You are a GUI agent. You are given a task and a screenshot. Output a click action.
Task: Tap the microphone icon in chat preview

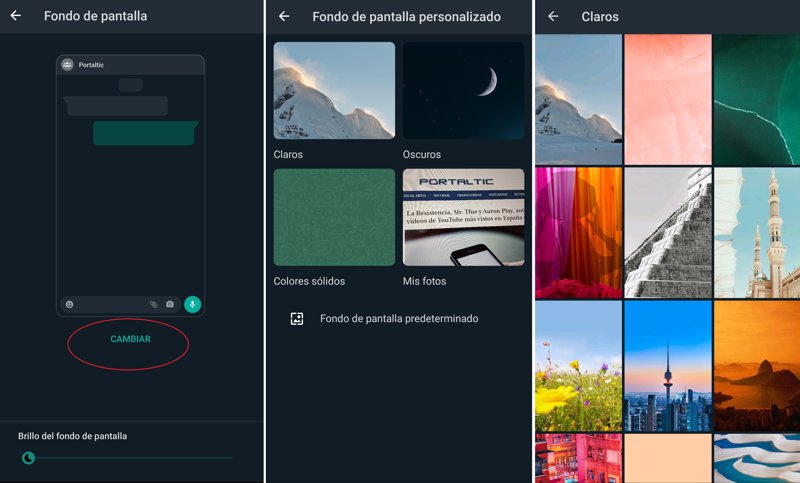point(192,304)
